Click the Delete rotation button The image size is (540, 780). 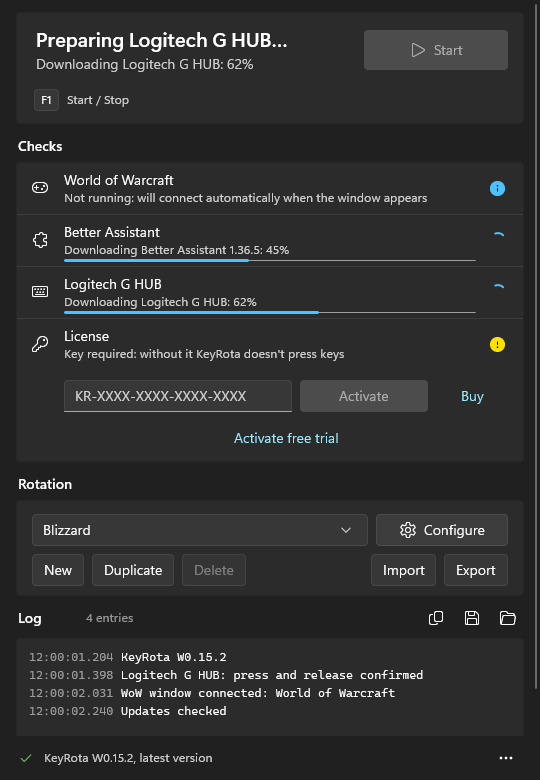[x=214, y=570]
